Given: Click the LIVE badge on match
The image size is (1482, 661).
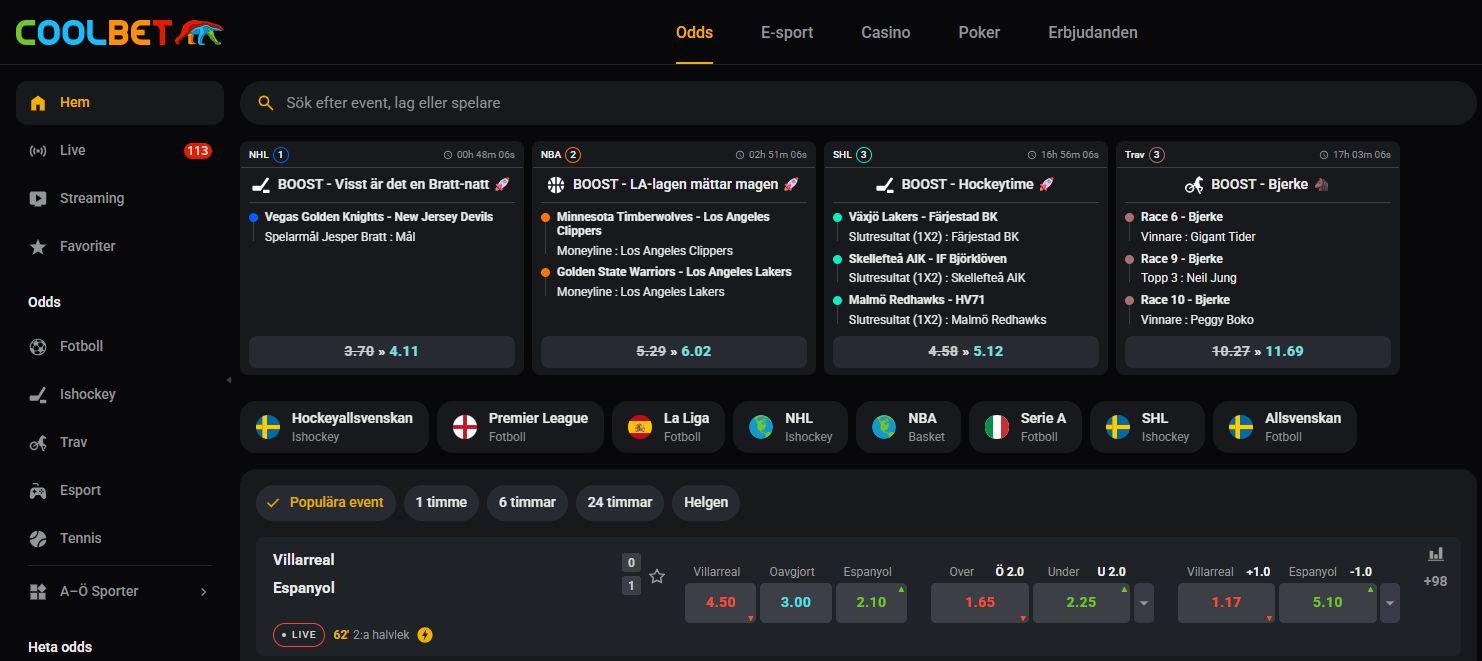Looking at the screenshot, I should 299,635.
